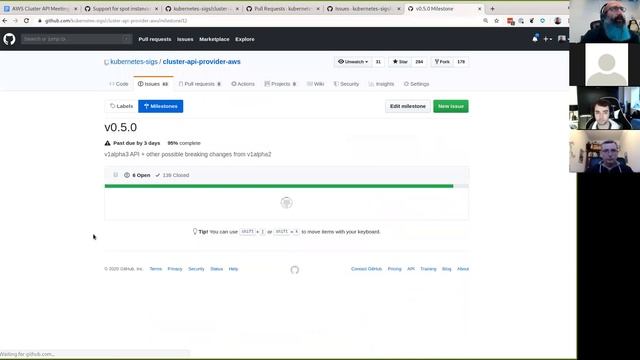The height and width of the screenshot is (360, 640).
Task: Click Edit milestone button
Action: [407, 106]
